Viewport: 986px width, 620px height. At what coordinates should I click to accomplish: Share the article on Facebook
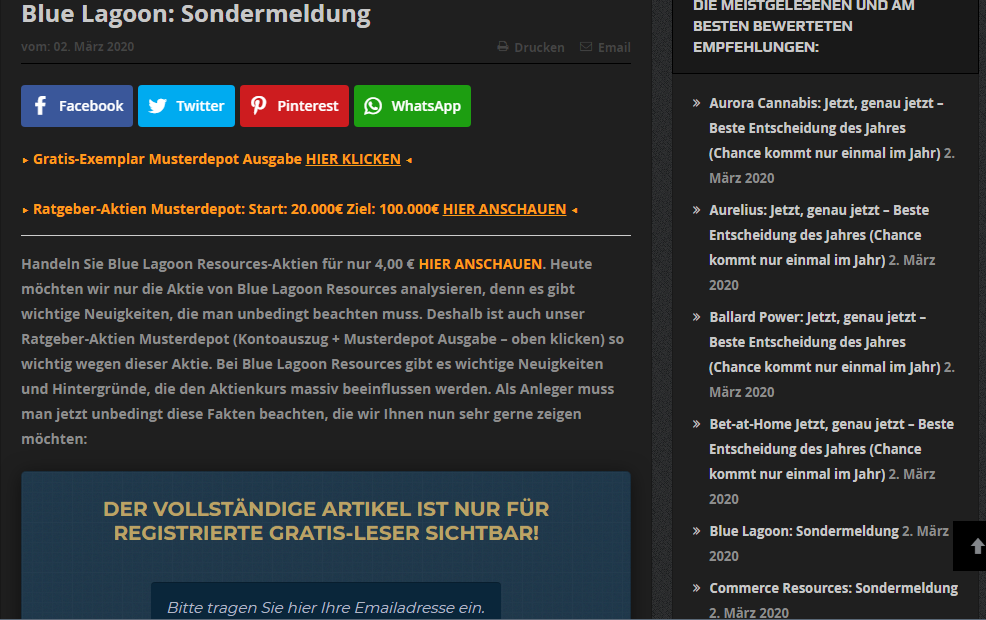pyautogui.click(x=77, y=106)
